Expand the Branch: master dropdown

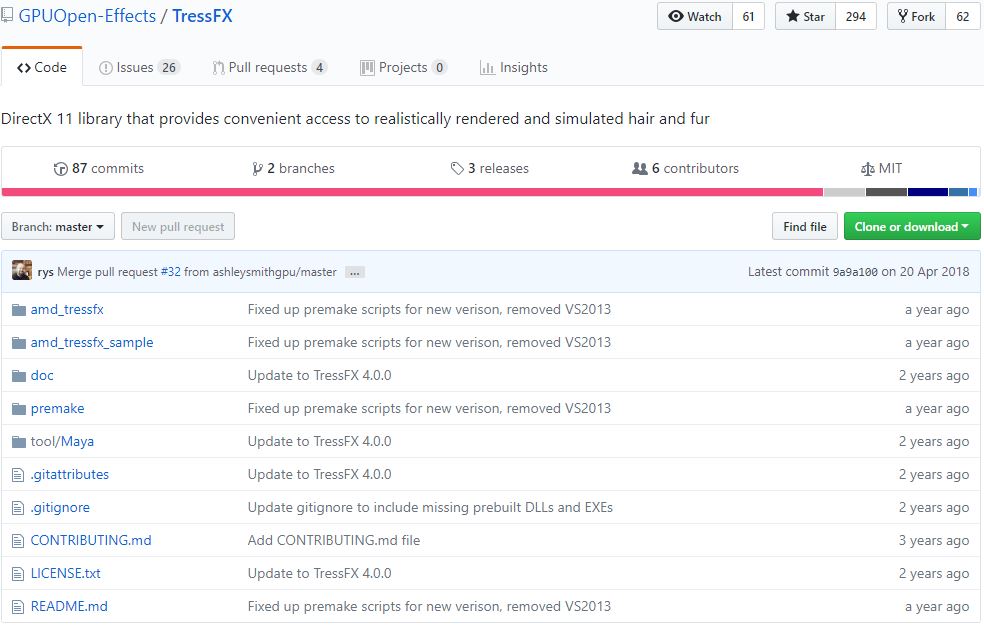(x=58, y=227)
